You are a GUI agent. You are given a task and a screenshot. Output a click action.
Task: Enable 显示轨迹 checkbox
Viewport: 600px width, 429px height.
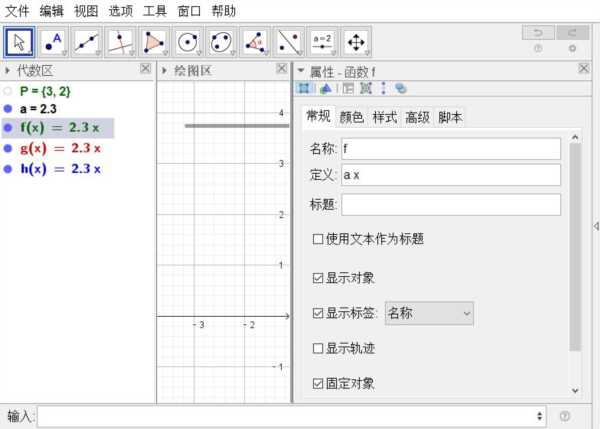click(318, 348)
